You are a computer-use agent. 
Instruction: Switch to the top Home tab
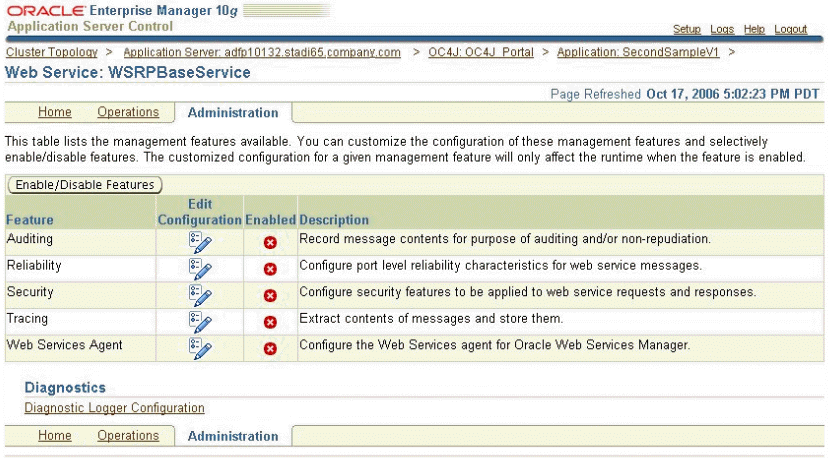54,112
